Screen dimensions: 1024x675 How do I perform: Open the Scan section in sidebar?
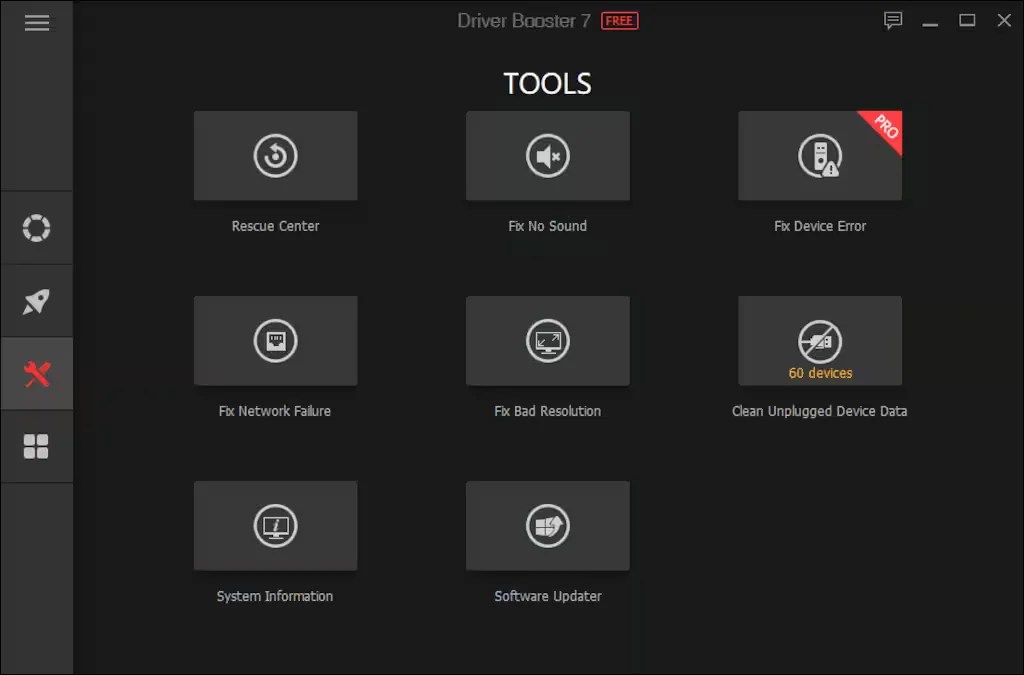coord(37,228)
